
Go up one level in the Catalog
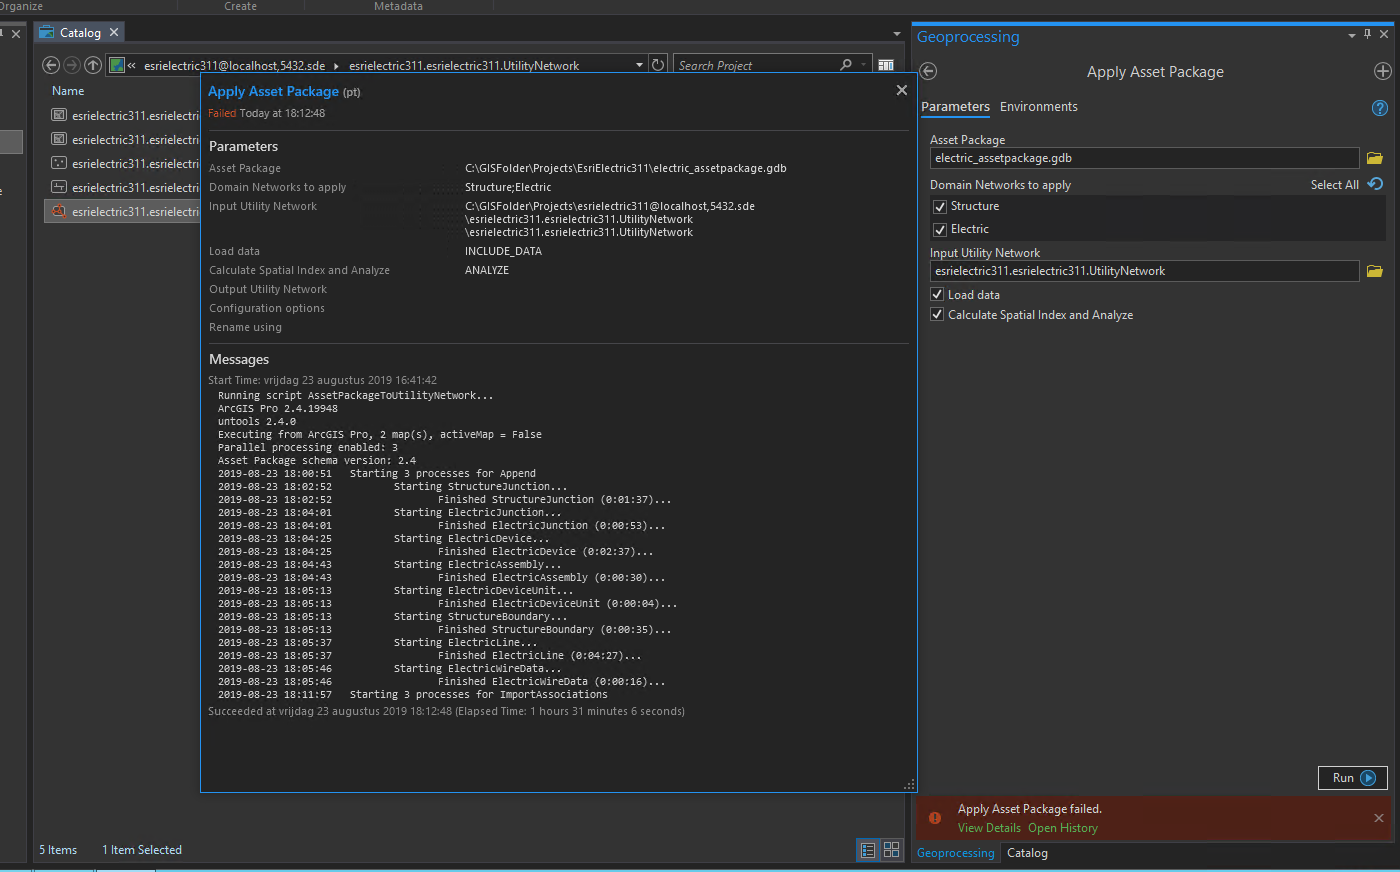pos(93,65)
